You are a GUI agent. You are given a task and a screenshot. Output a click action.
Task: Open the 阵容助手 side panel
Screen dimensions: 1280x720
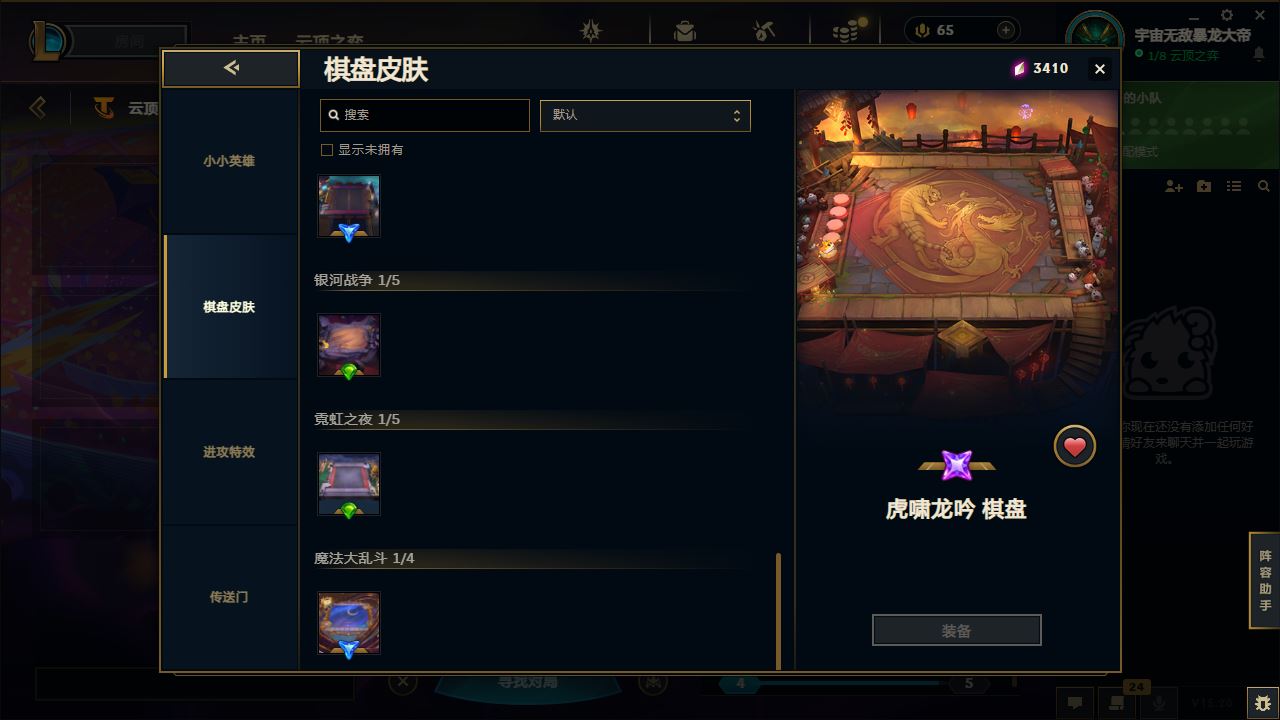pyautogui.click(x=1265, y=581)
